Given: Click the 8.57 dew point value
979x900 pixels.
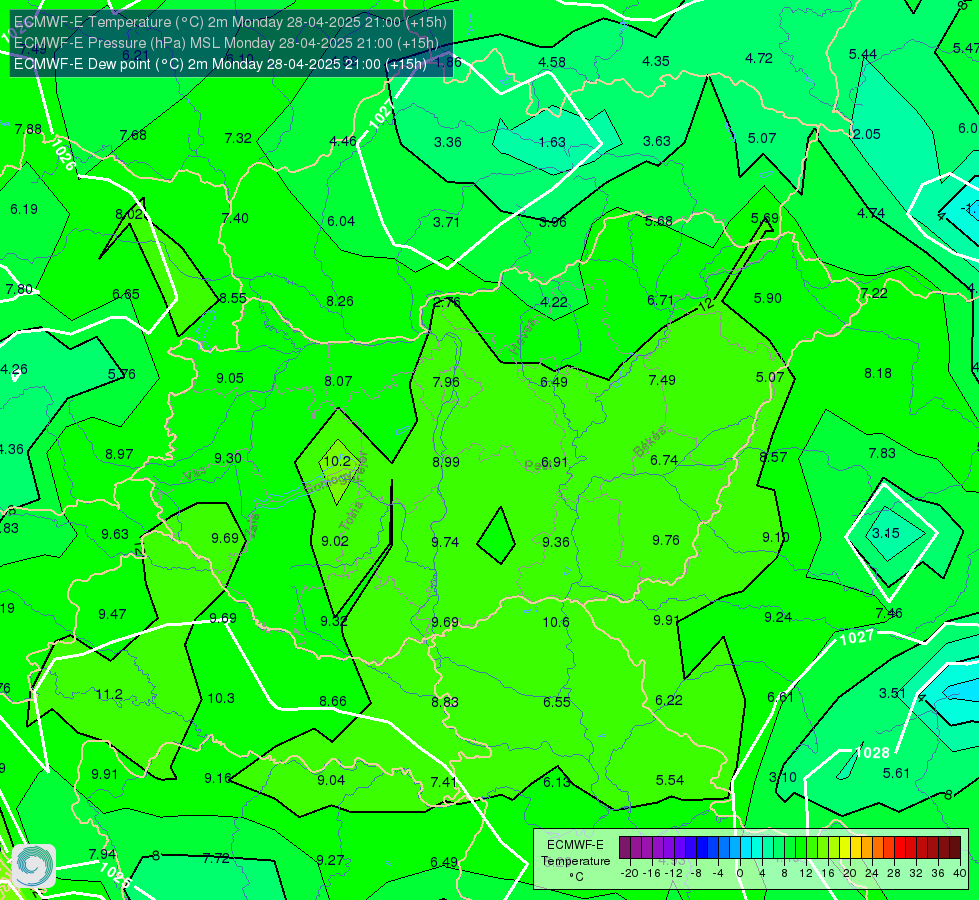Looking at the screenshot, I should coord(773,457).
